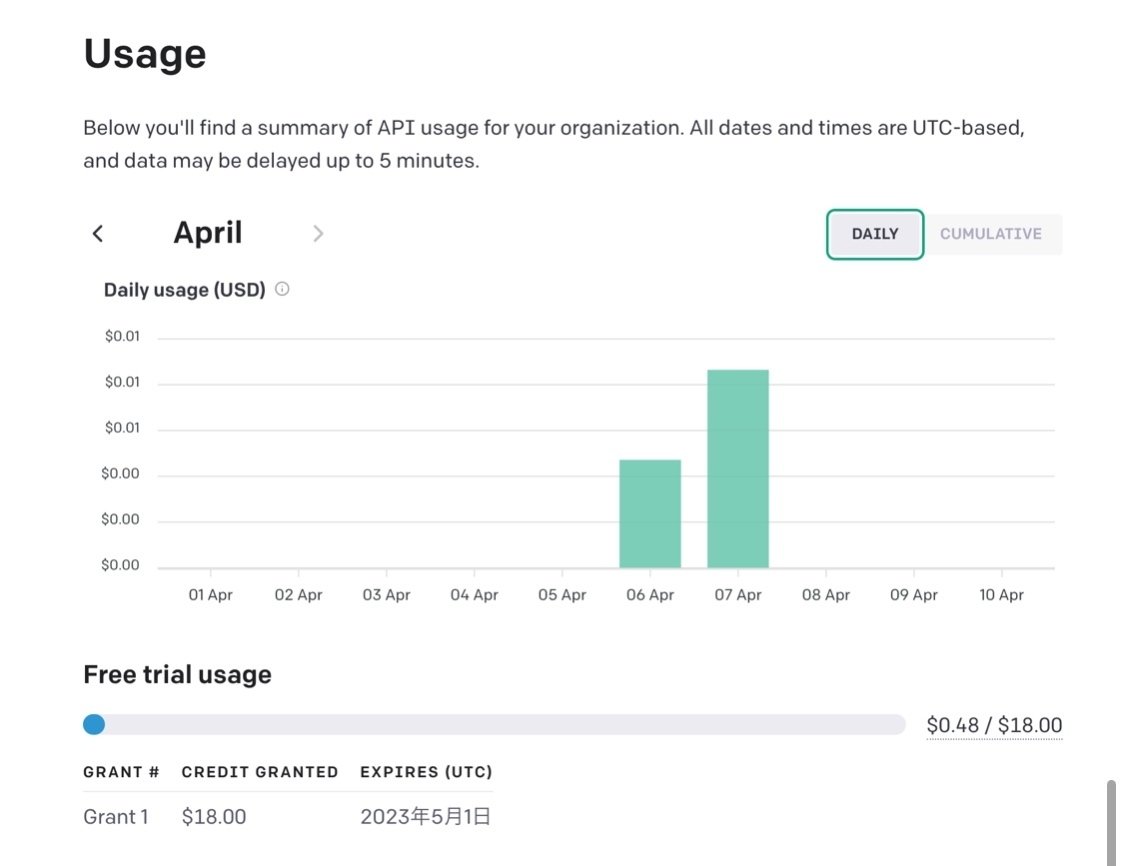The image size is (1125, 866).
Task: Go to next month using right chevron
Action: tap(318, 233)
